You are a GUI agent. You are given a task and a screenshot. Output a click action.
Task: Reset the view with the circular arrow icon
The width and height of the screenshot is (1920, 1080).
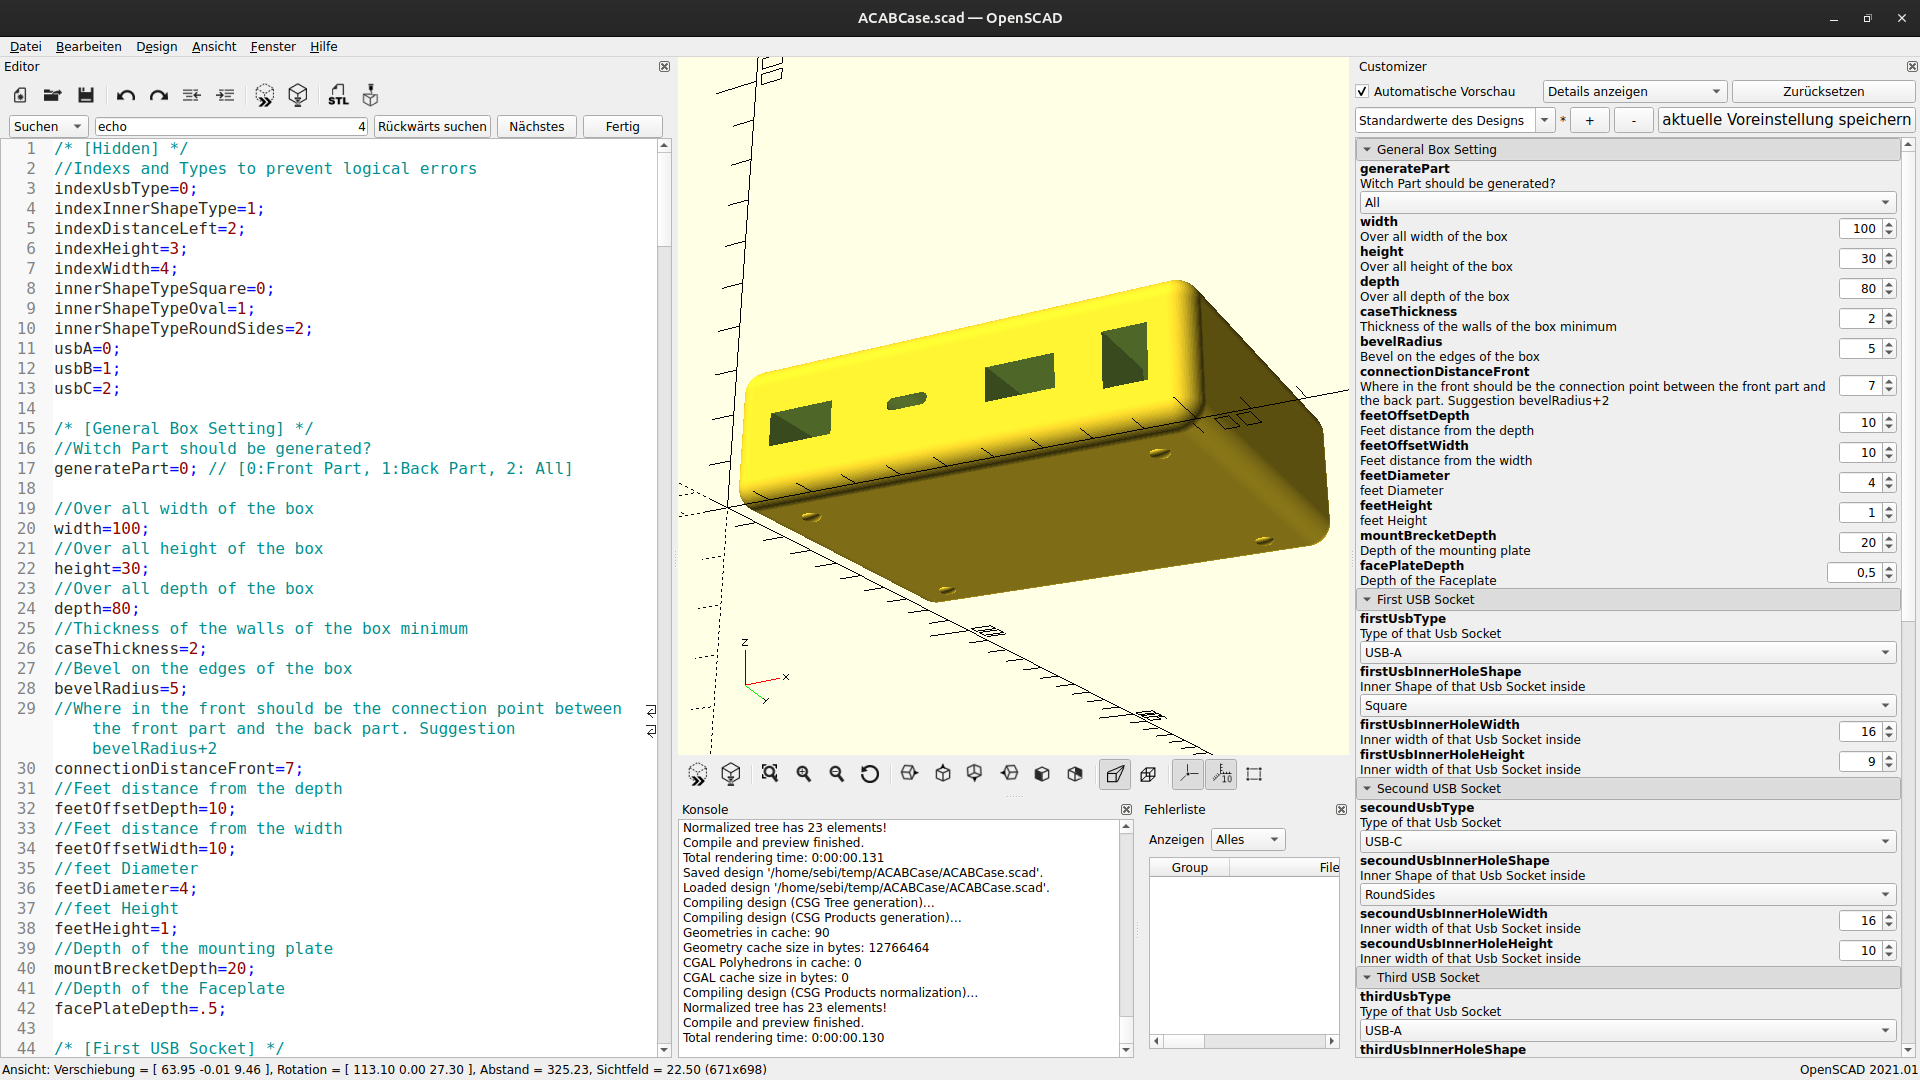[x=870, y=774]
